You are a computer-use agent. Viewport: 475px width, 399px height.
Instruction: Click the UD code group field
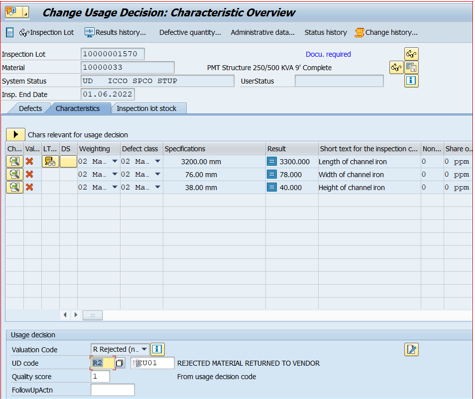coord(152,363)
